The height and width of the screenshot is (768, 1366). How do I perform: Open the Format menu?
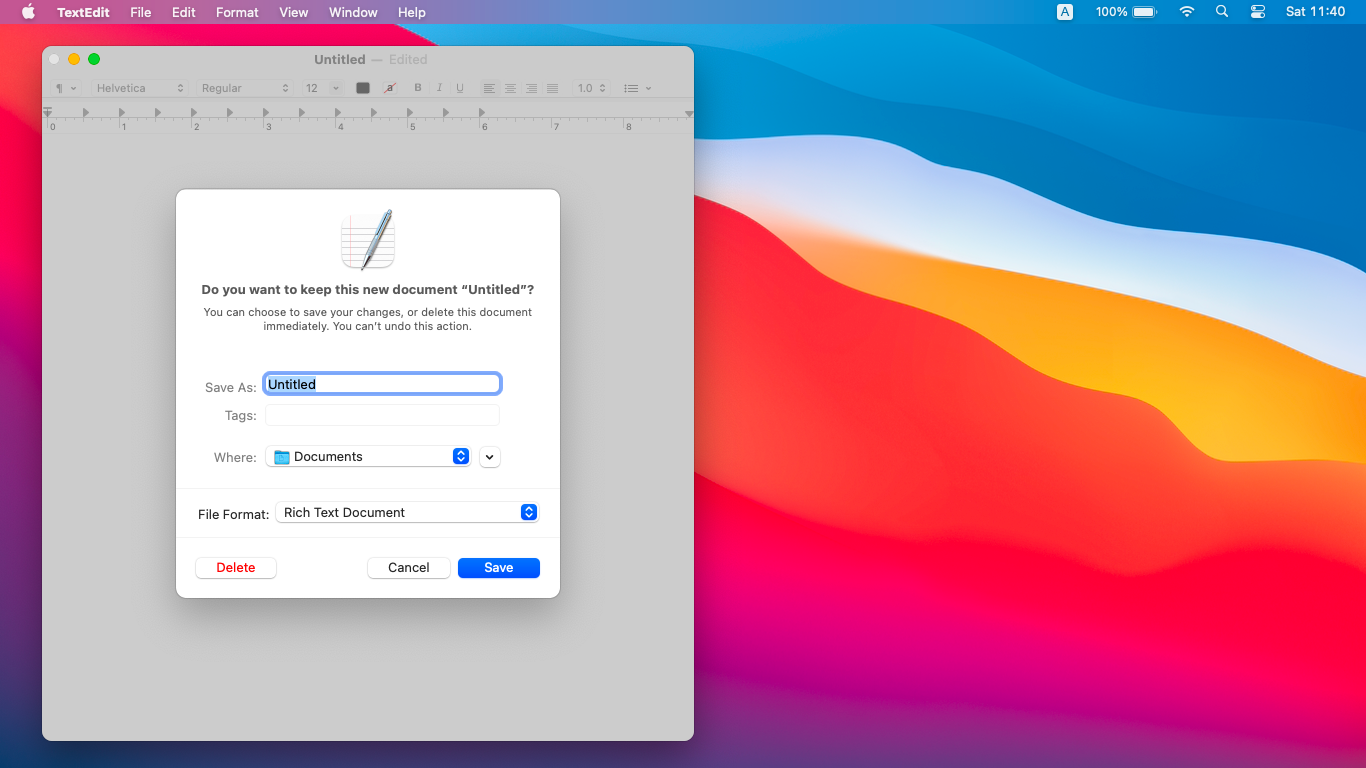pos(237,12)
